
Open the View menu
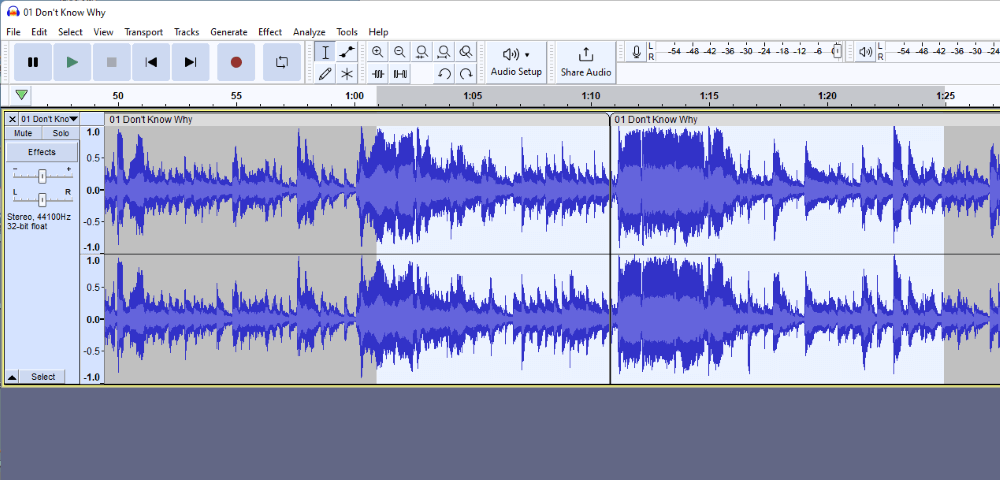[103, 32]
